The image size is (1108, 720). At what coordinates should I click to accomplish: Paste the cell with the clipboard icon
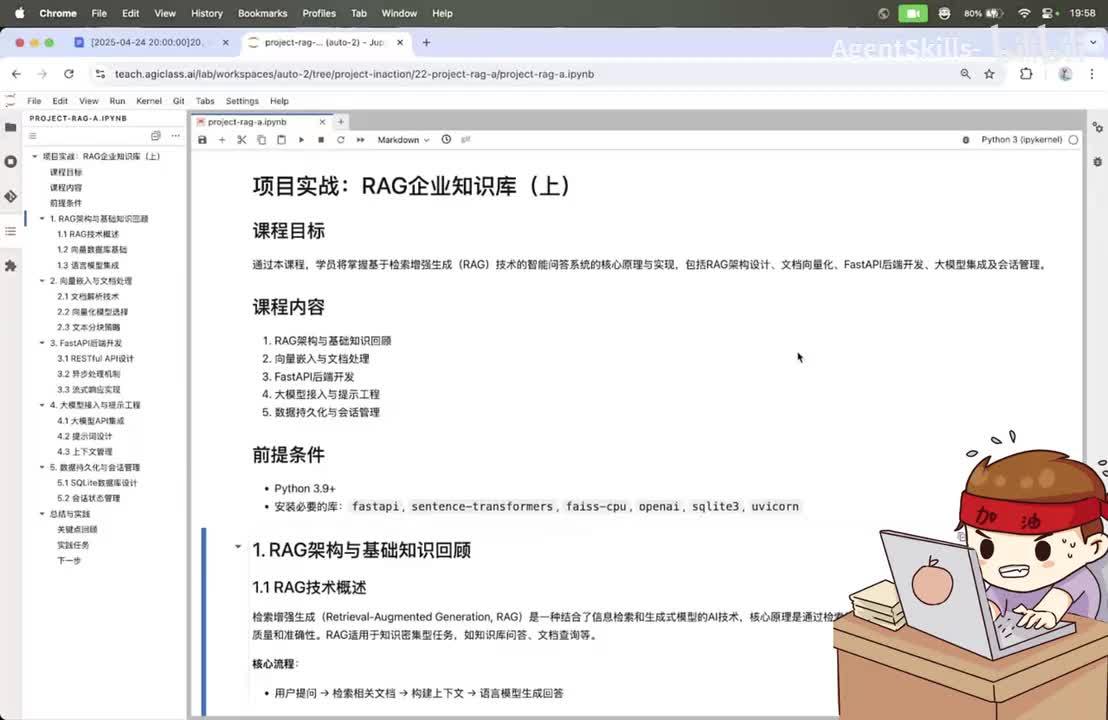coord(281,140)
